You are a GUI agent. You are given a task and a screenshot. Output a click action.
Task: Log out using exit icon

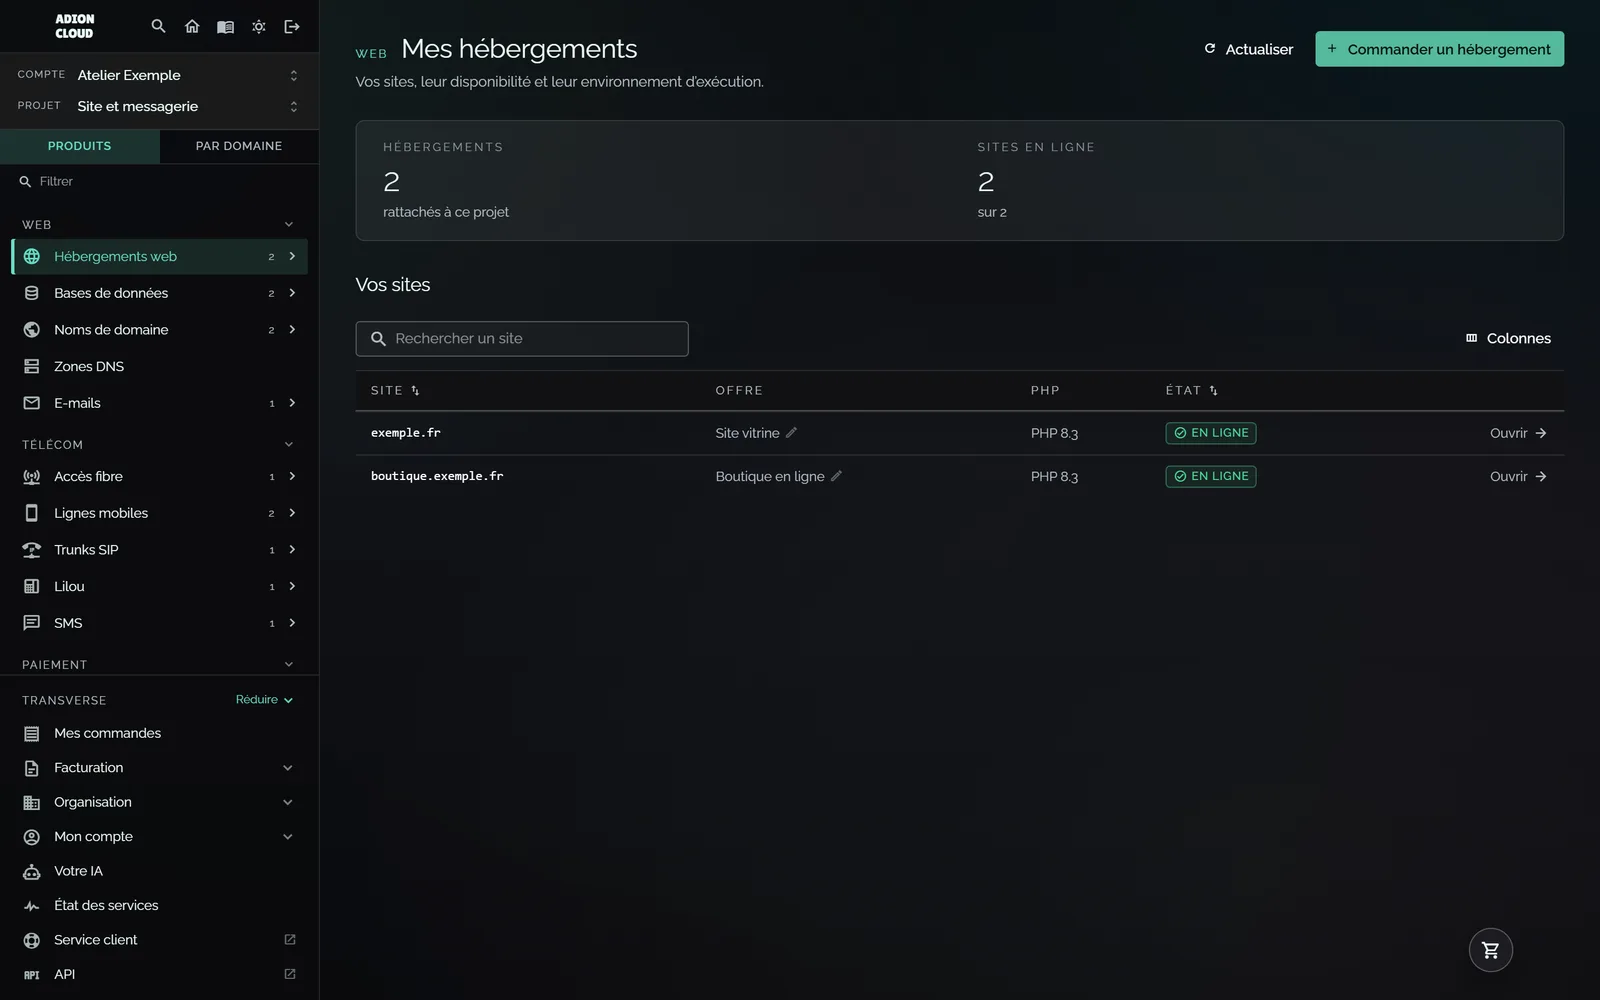click(x=292, y=26)
